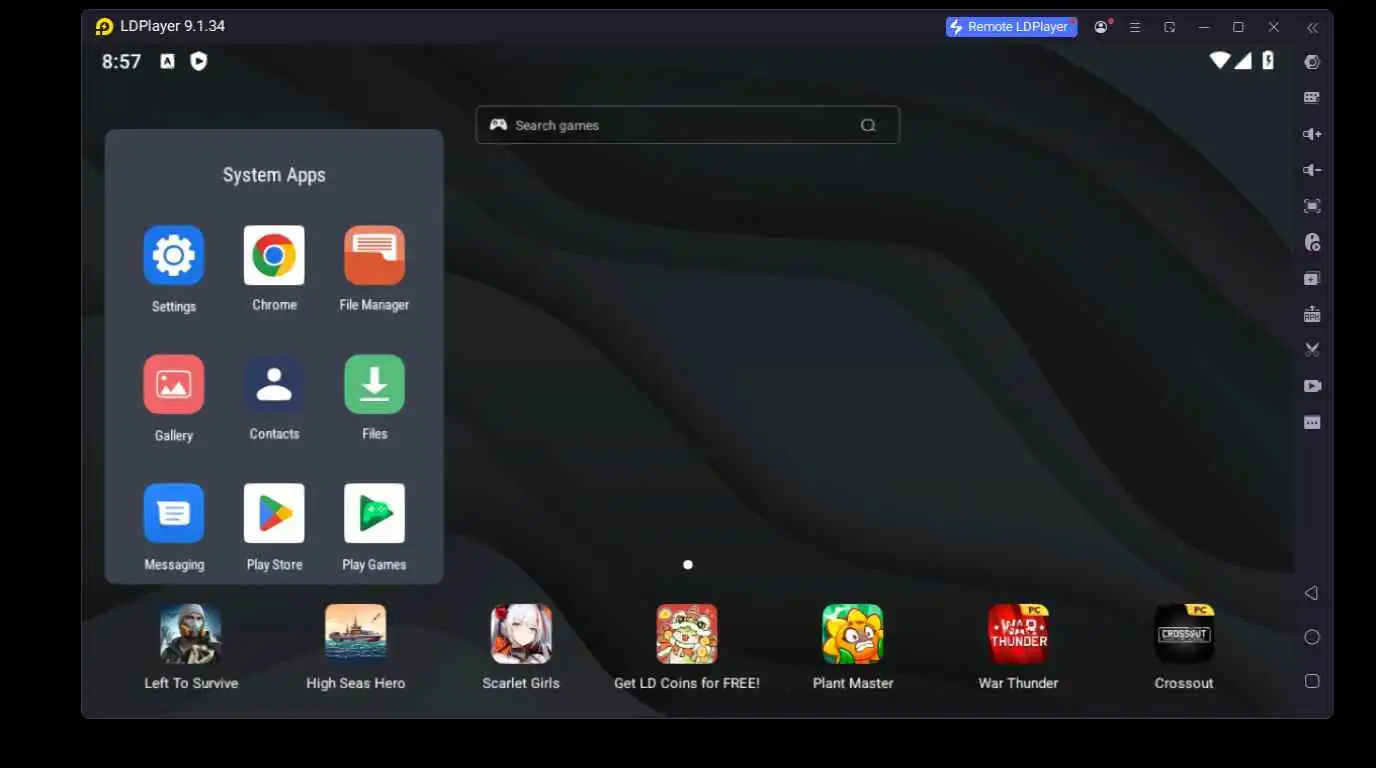Viewport: 1376px width, 768px height.
Task: Collapse sidebar with double chevron
Action: tap(1312, 28)
